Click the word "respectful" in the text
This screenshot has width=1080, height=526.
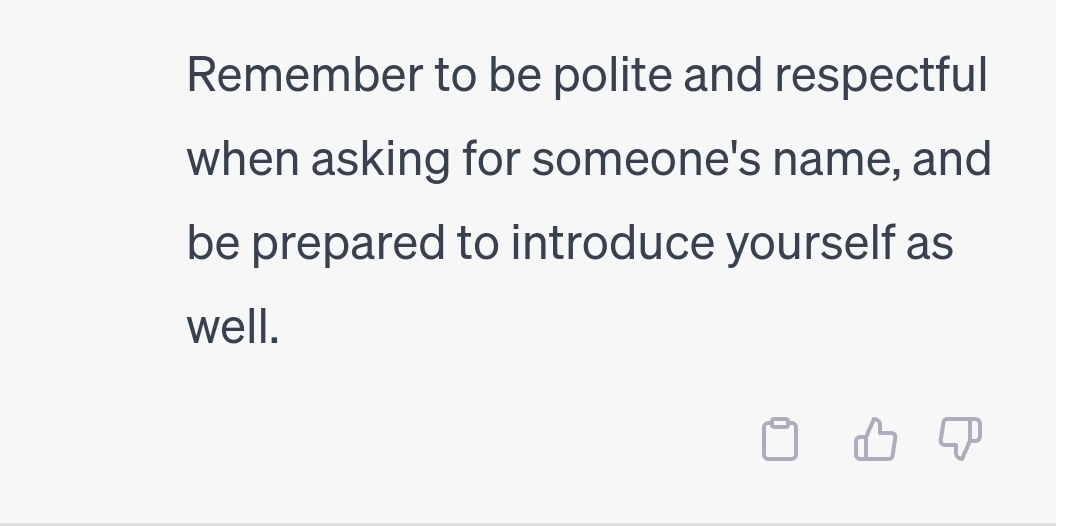tap(881, 75)
